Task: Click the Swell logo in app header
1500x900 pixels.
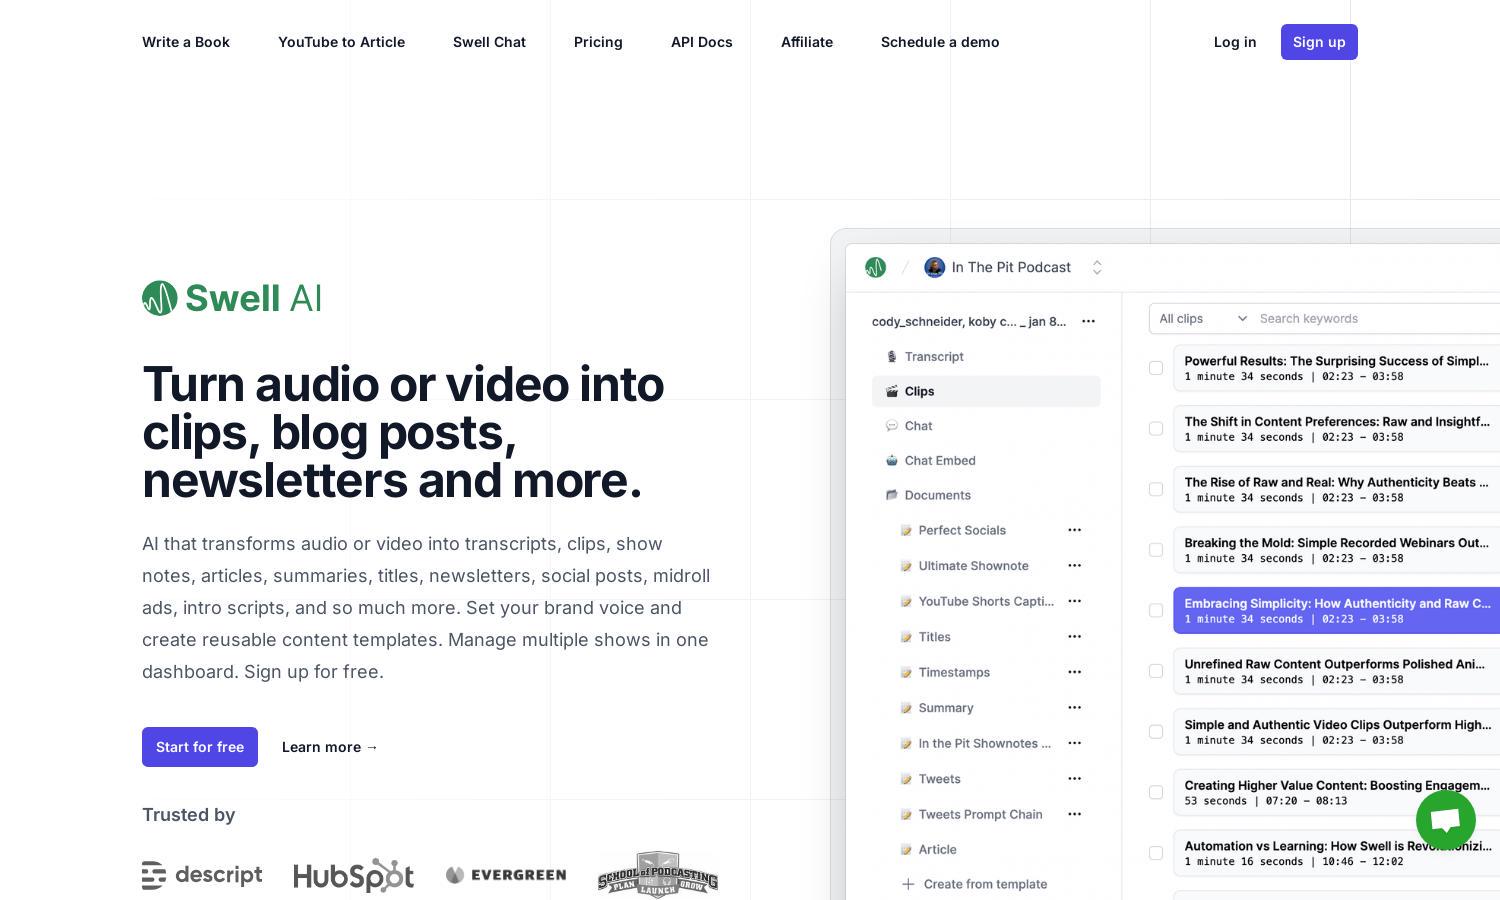Action: 875,267
